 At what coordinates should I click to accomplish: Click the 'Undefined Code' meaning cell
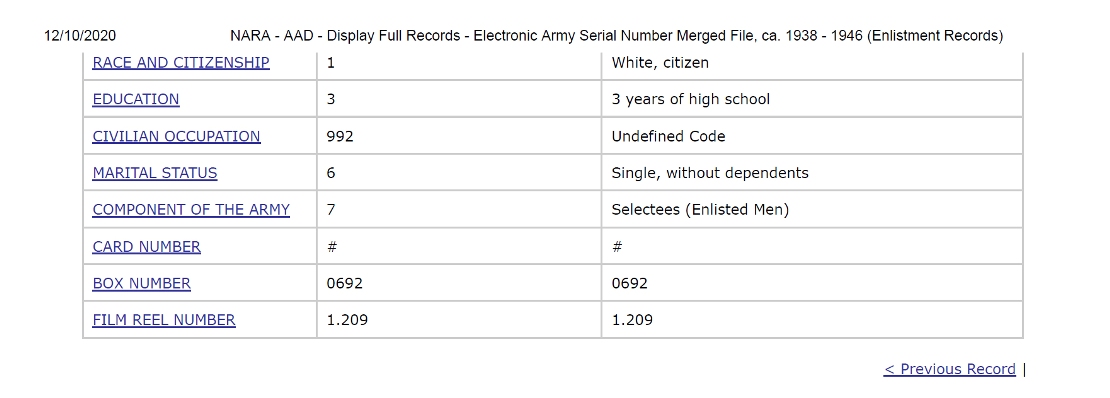click(812, 136)
